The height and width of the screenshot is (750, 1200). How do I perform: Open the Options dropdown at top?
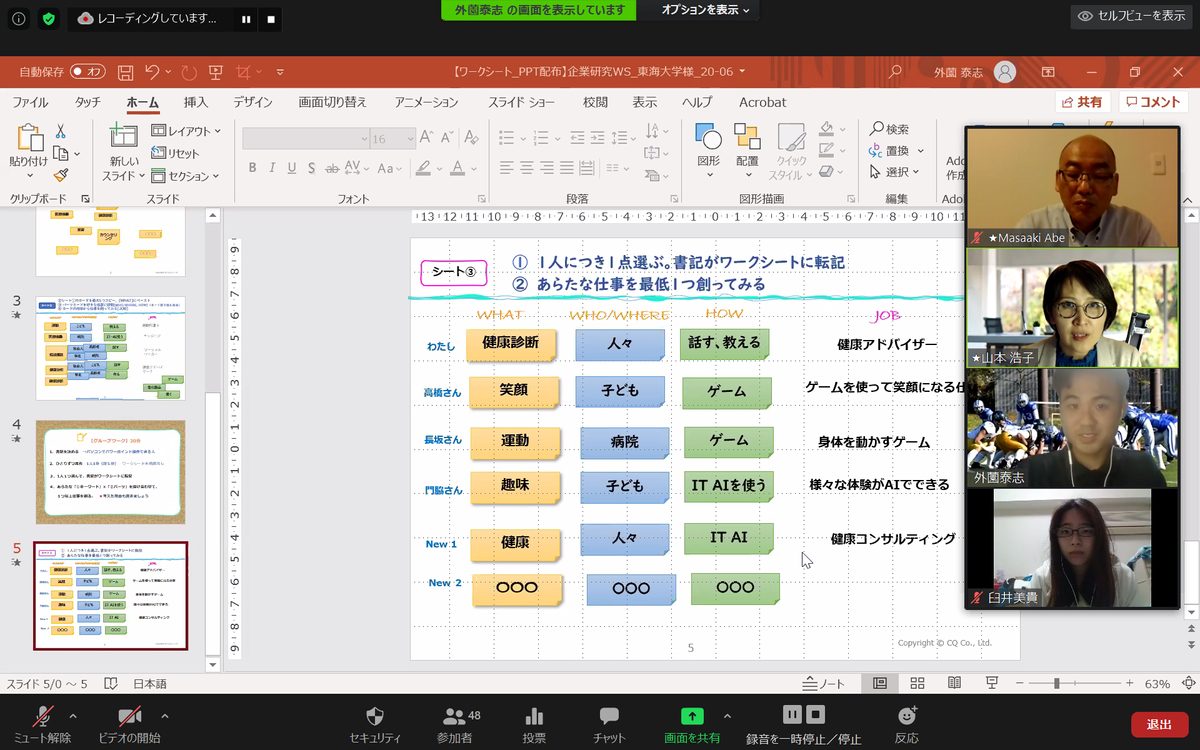pyautogui.click(x=706, y=10)
